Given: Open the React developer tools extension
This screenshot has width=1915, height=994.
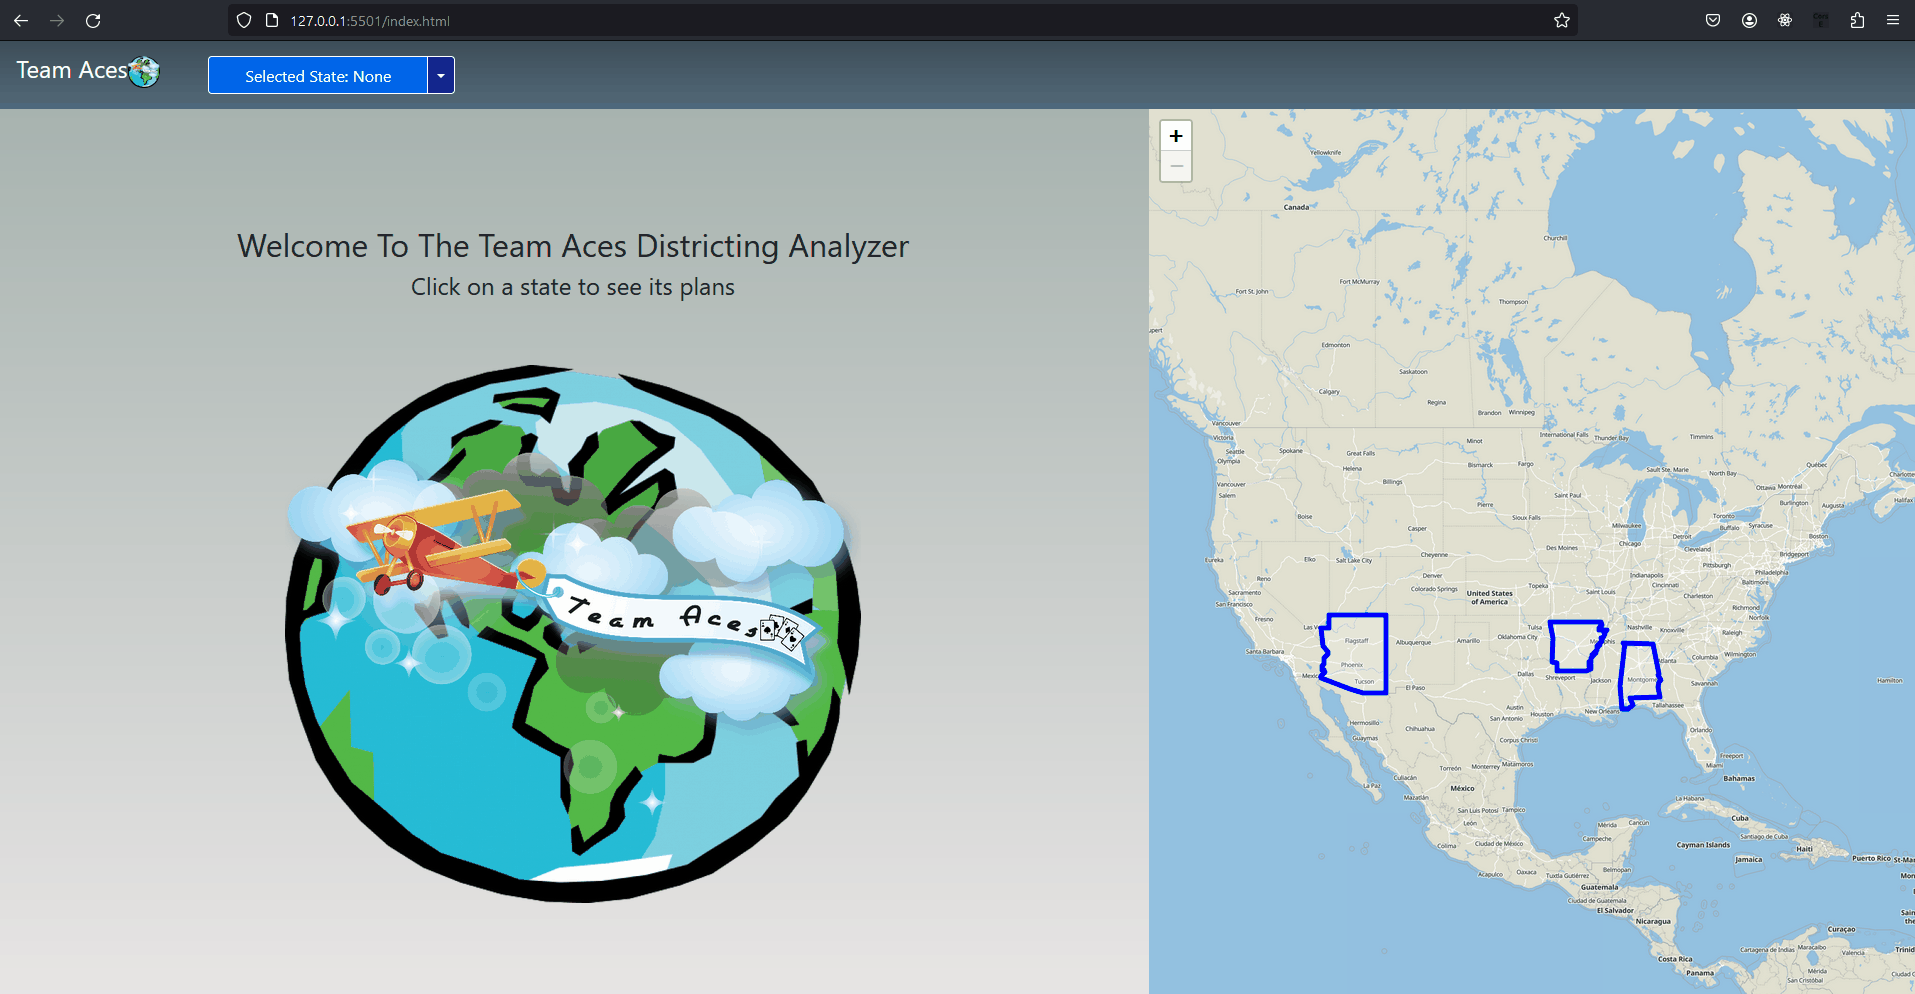Looking at the screenshot, I should pos(1785,20).
